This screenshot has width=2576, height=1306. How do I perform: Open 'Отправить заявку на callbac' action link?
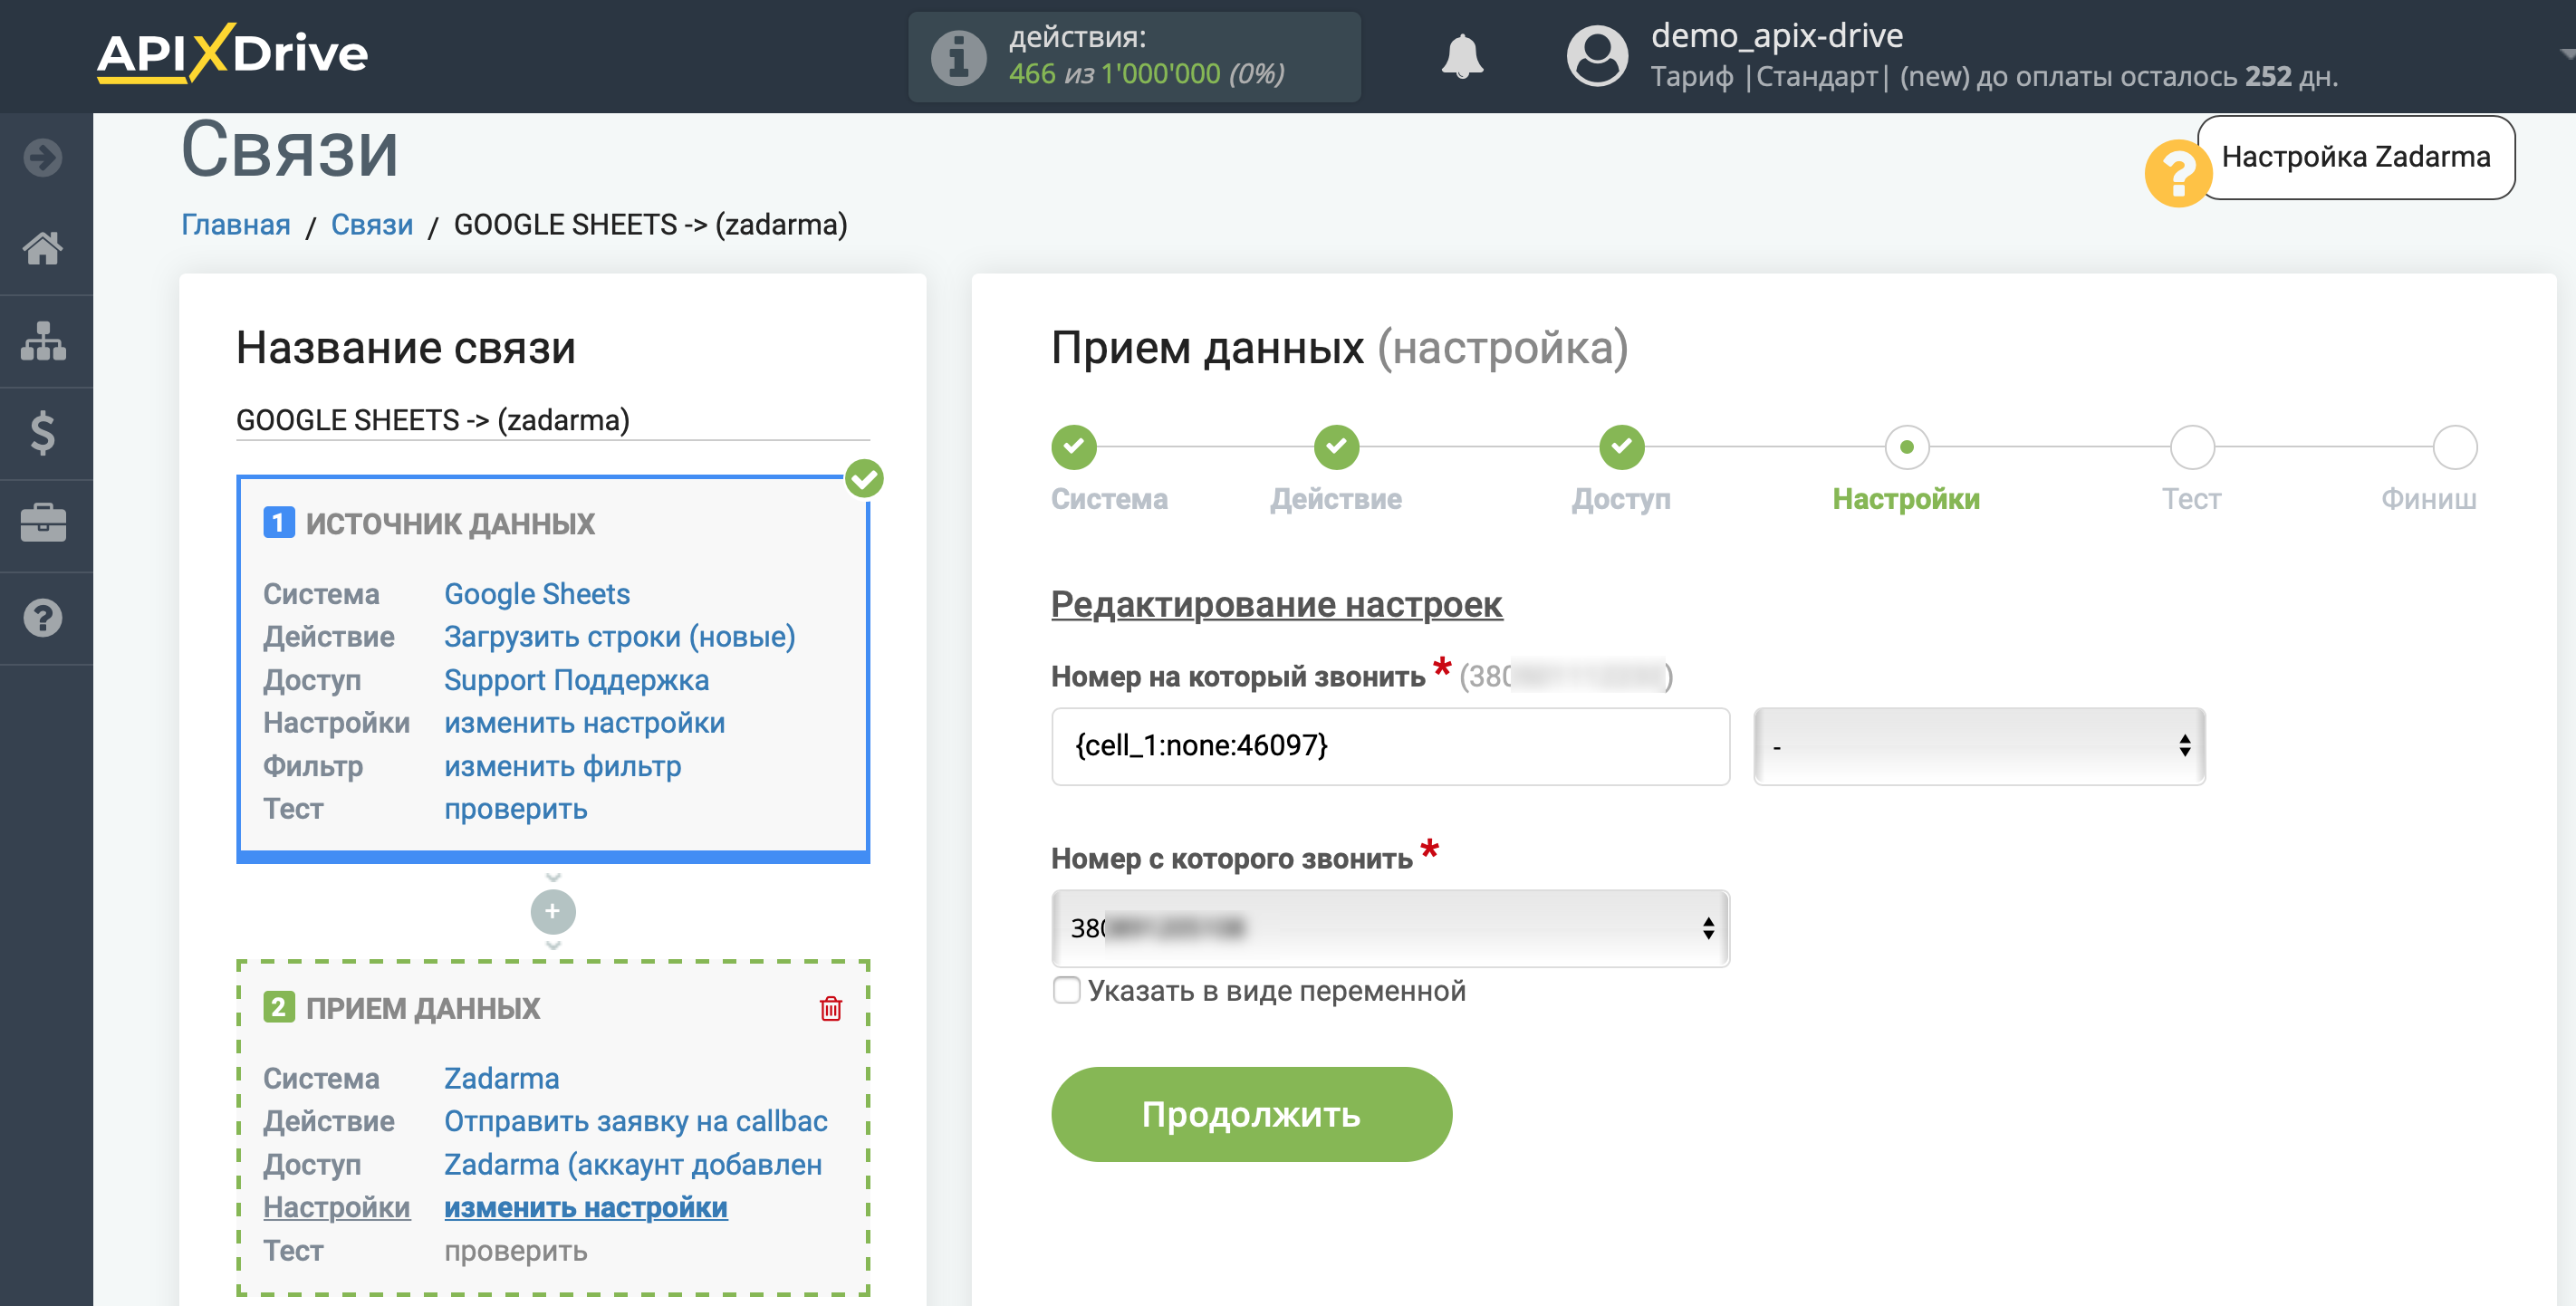coord(636,1121)
